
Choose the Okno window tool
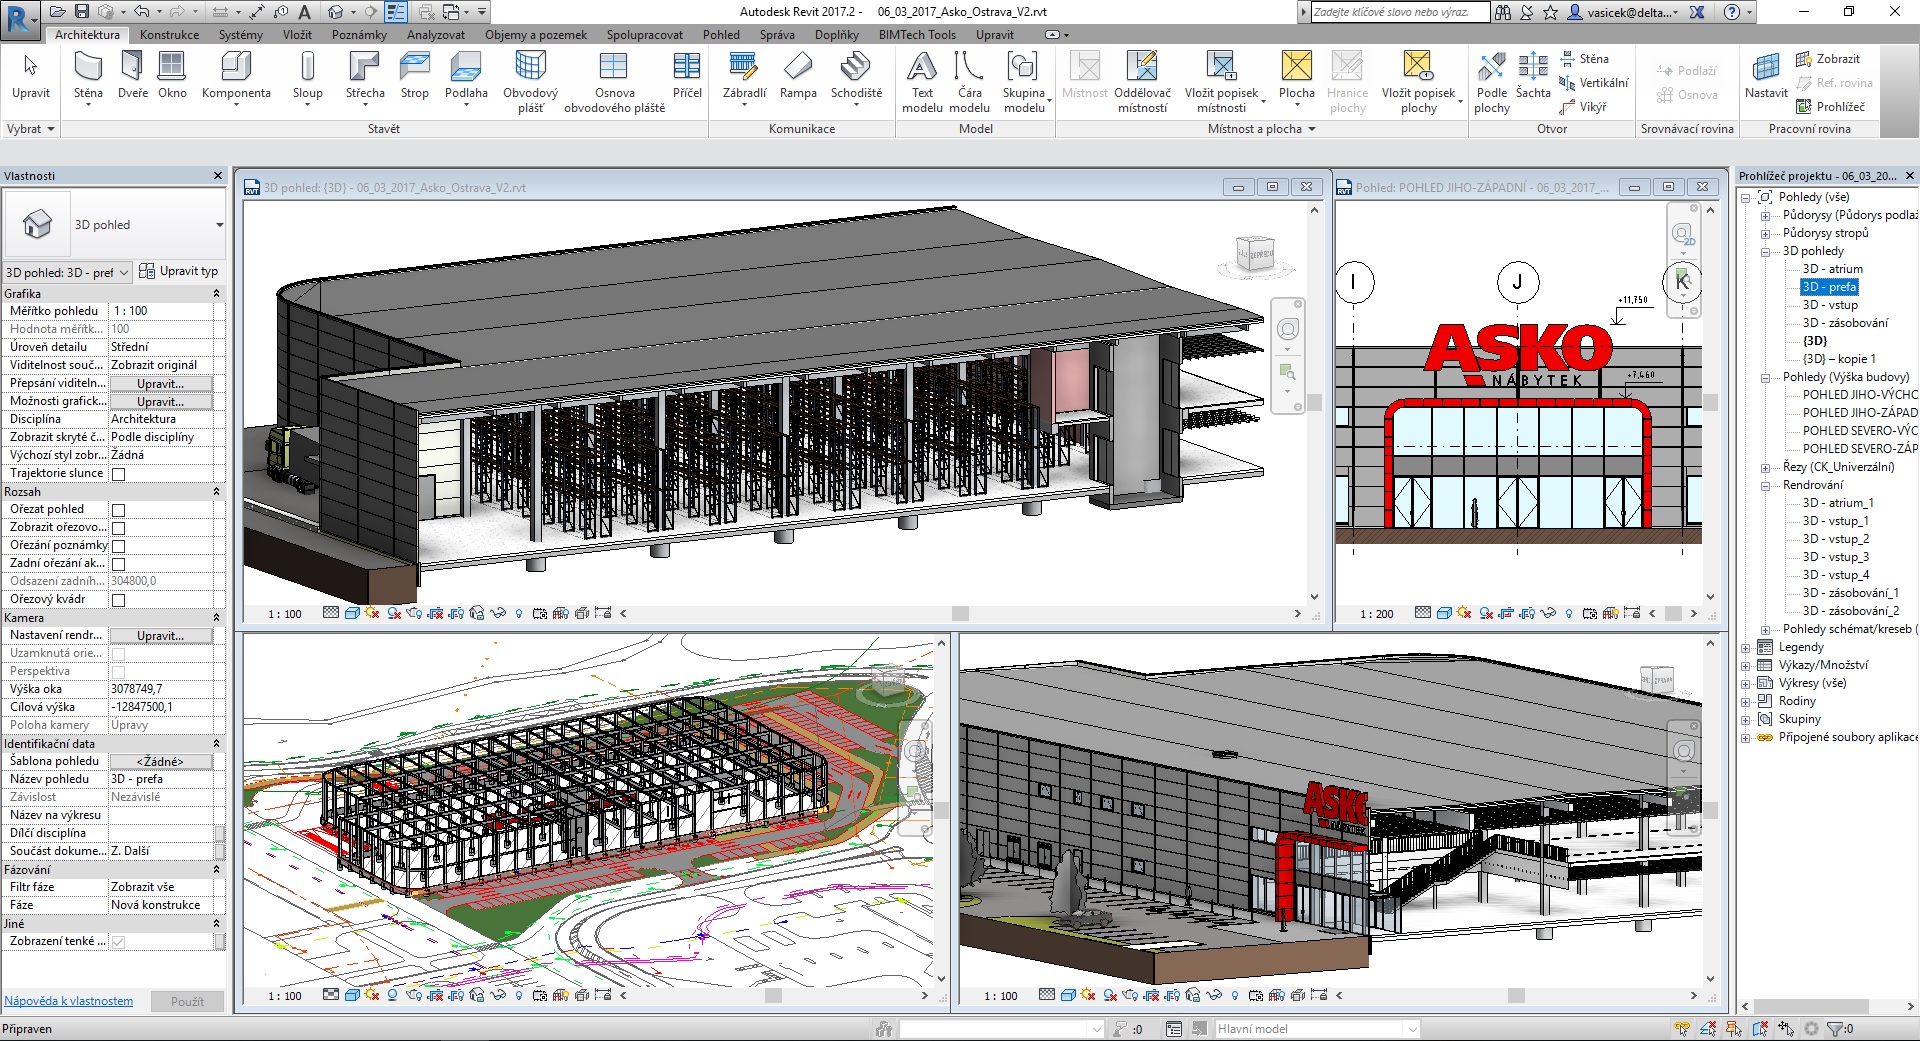(x=172, y=76)
